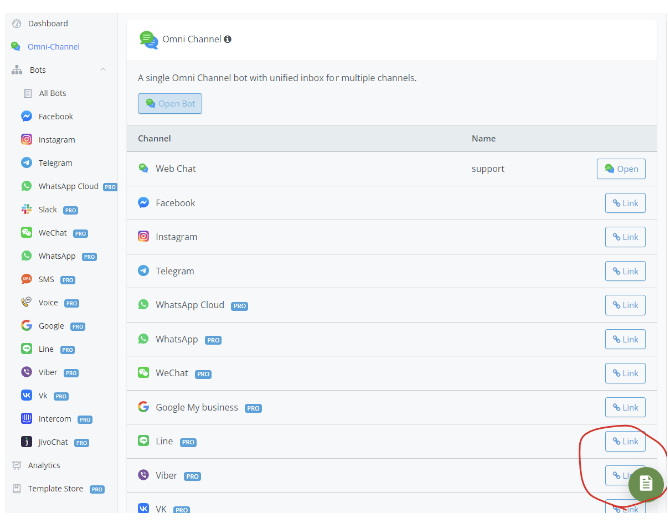Screen dimensions: 668x530
Task: Click the Slack sidebar icon
Action: [x=26, y=209]
